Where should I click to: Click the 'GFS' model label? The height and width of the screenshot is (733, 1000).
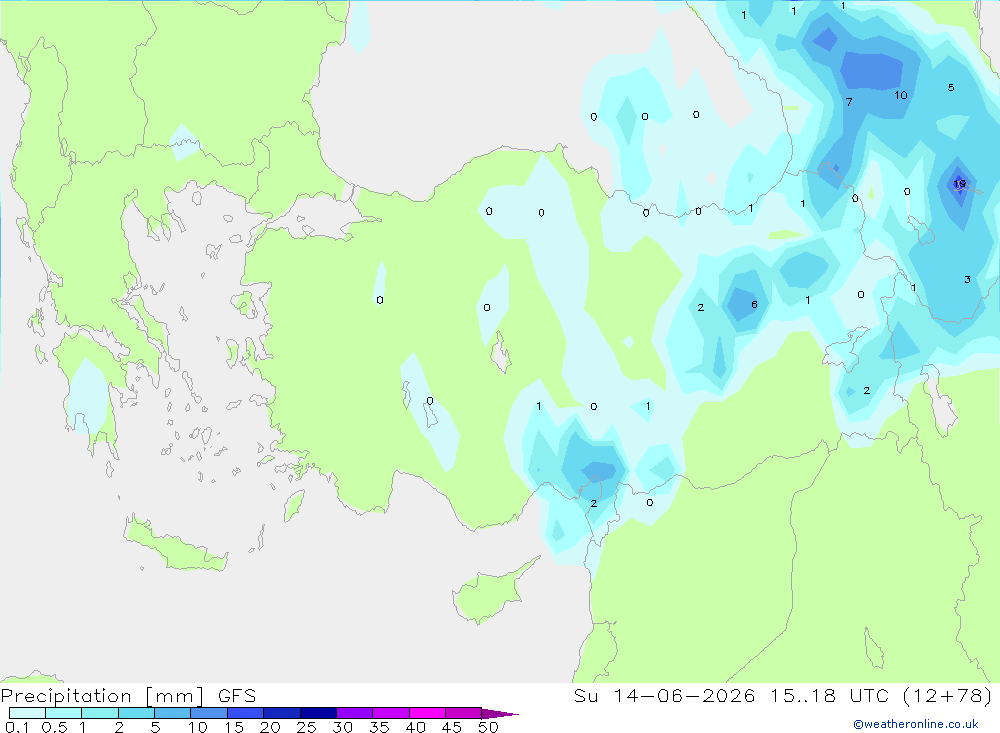(237, 695)
